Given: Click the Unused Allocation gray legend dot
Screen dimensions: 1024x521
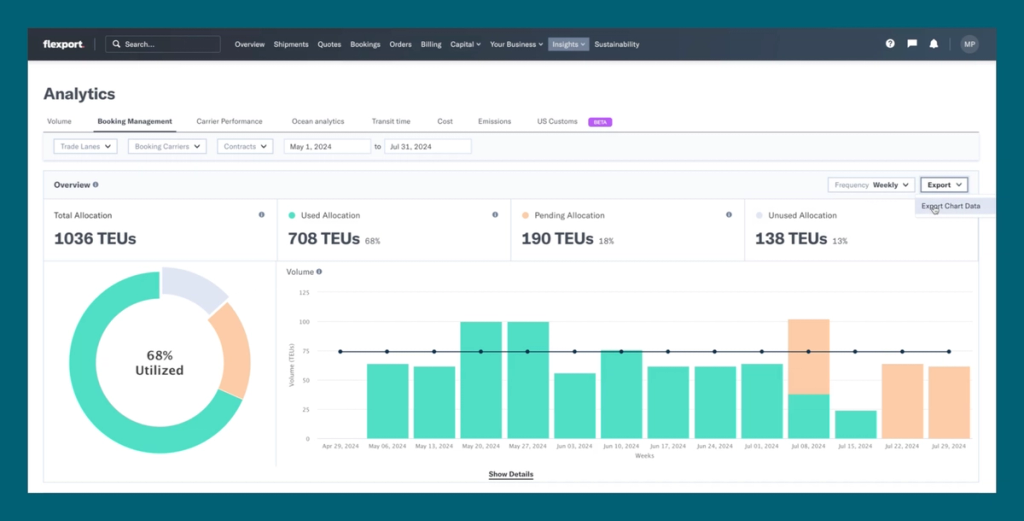Looking at the screenshot, I should coord(759,215).
